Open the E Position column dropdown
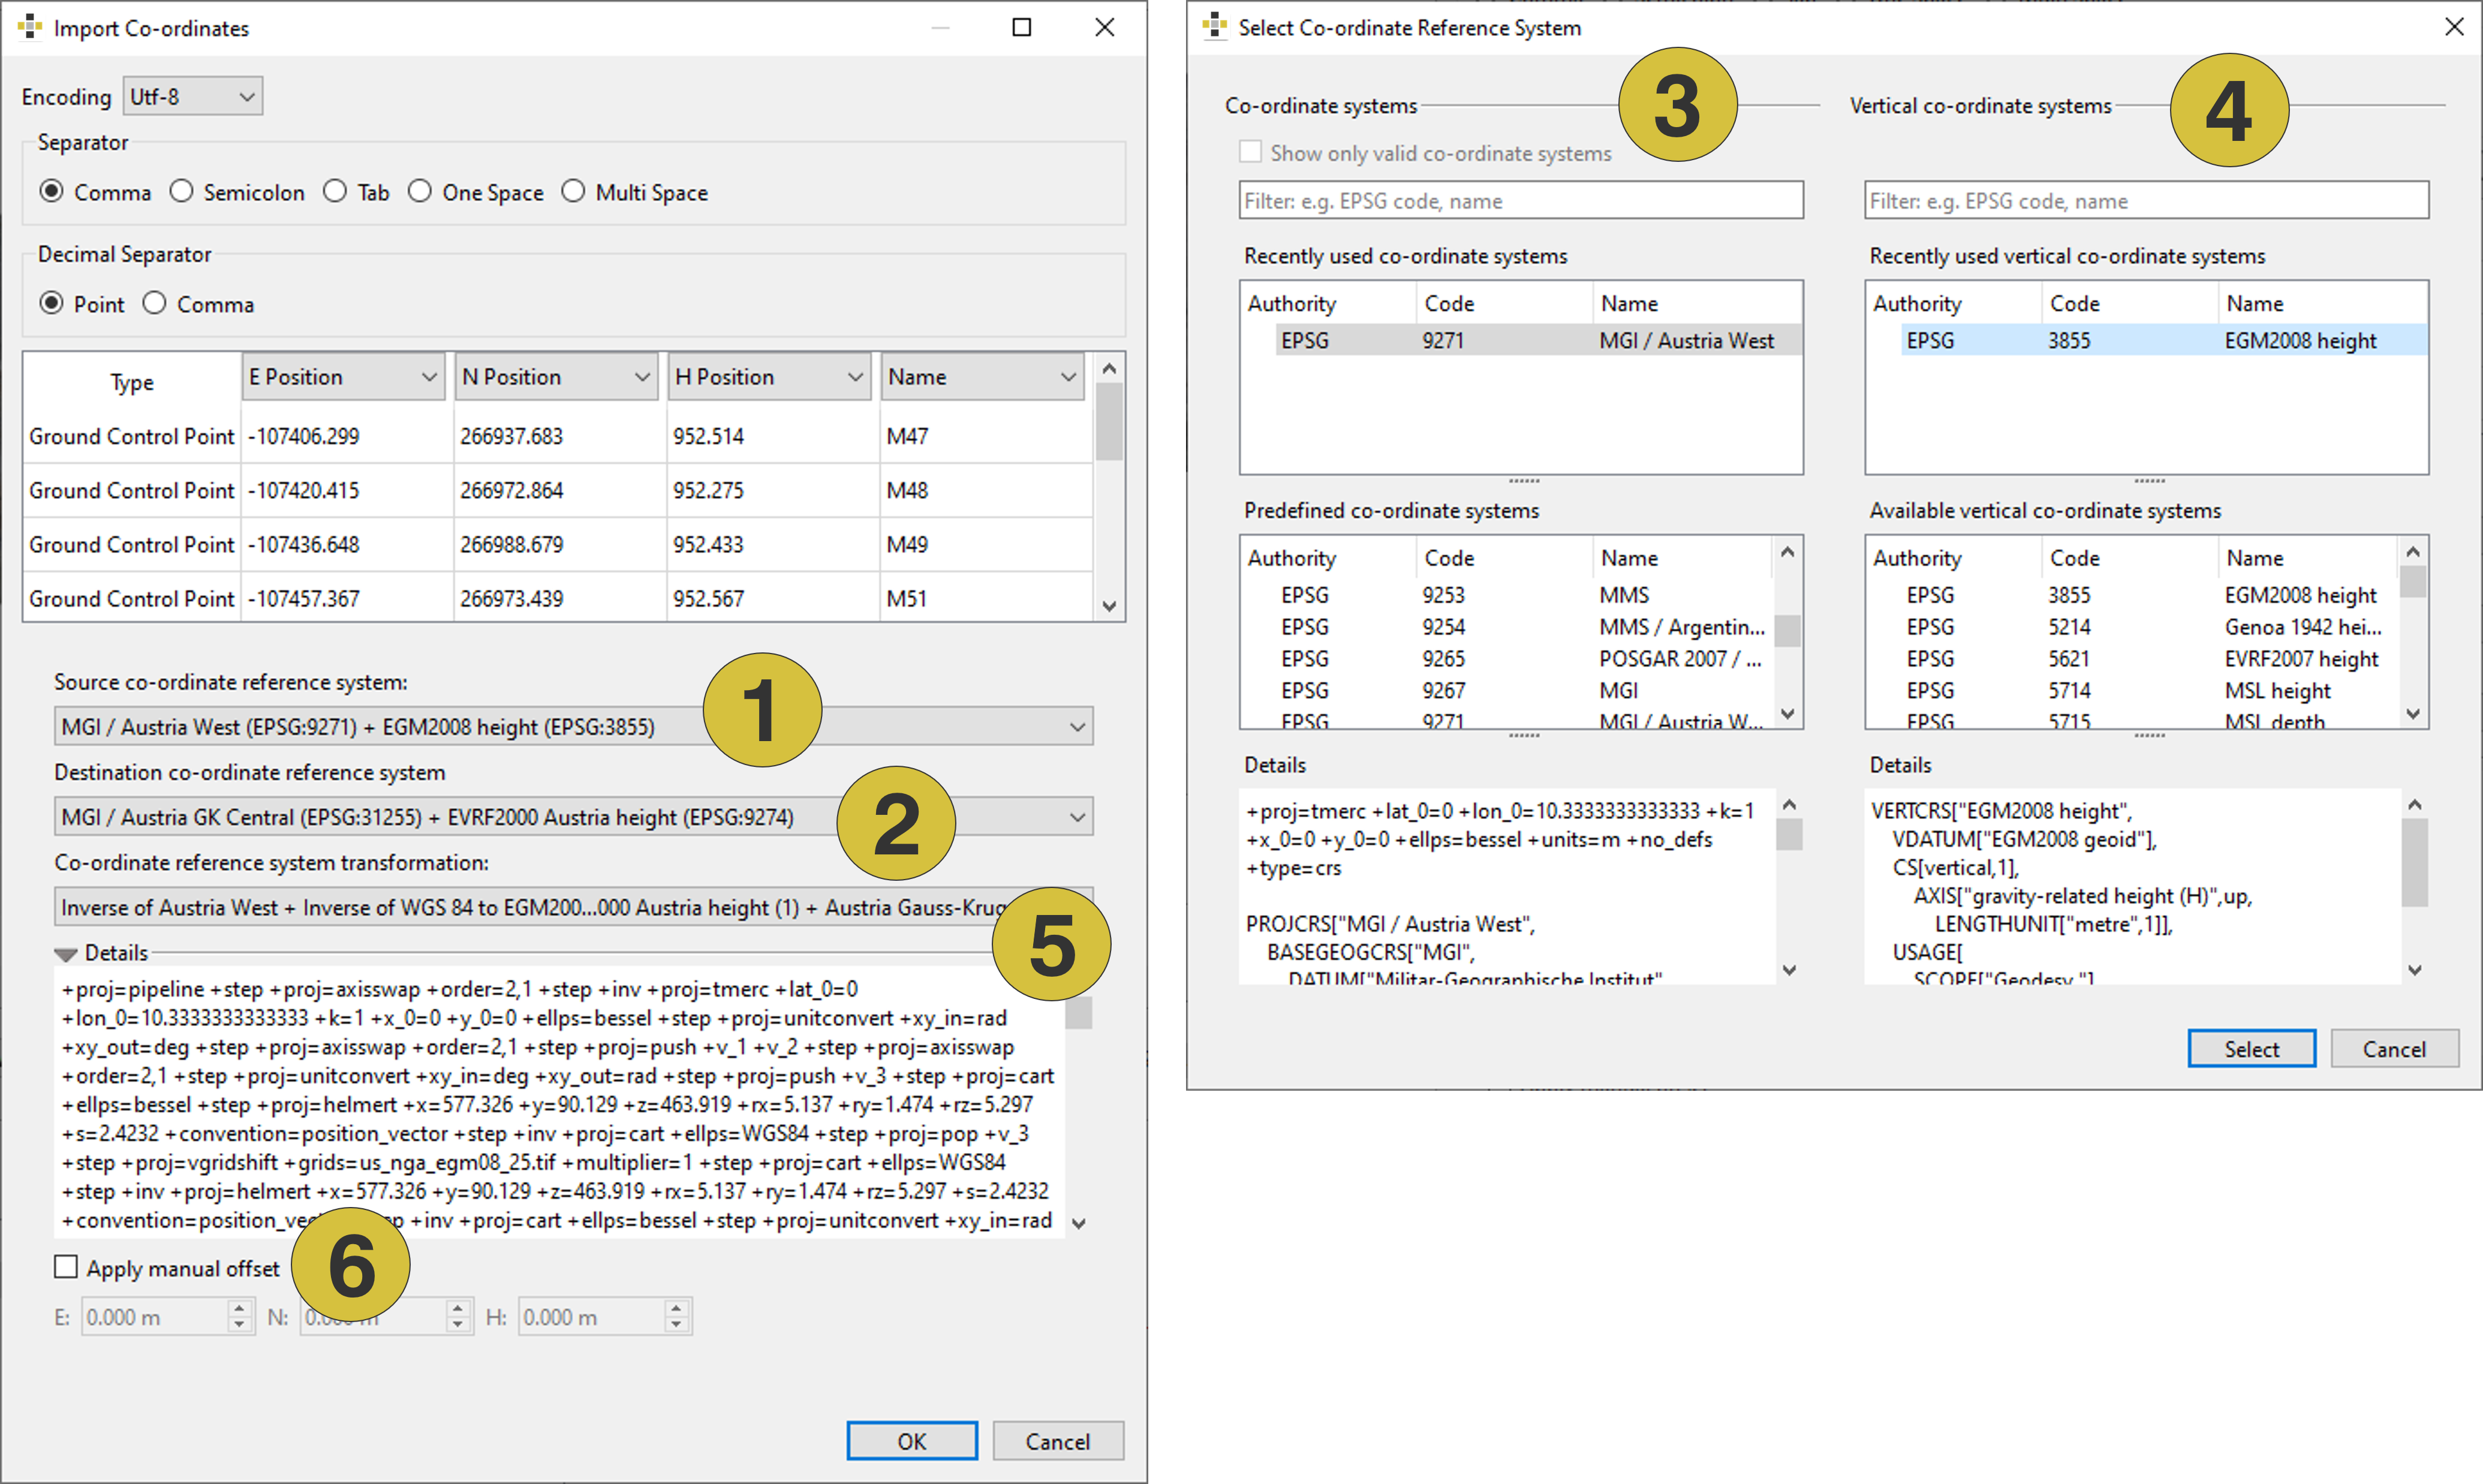The width and height of the screenshot is (2483, 1484). pos(343,377)
